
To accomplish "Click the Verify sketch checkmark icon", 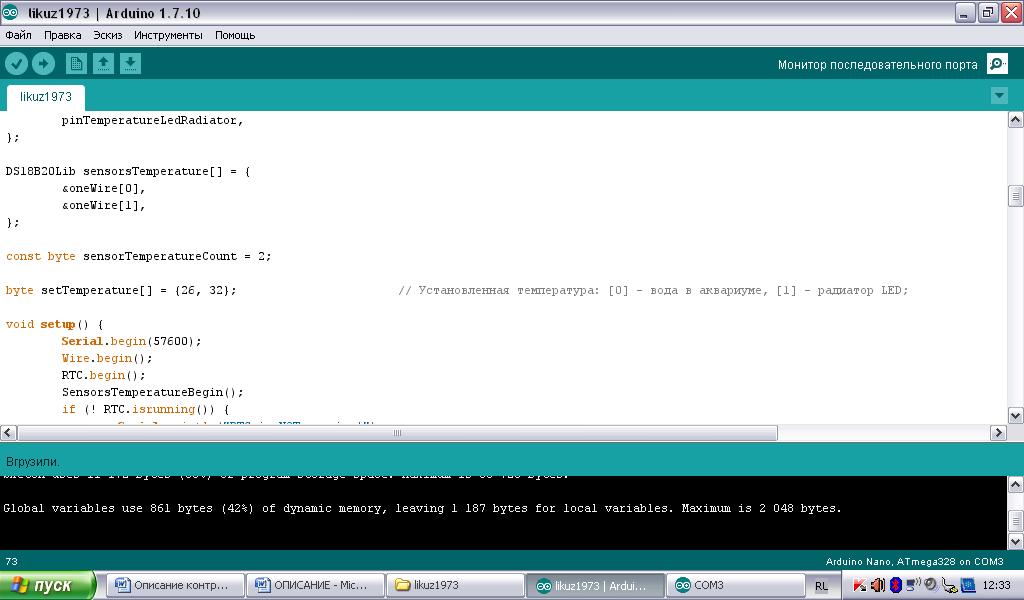I will pos(17,64).
